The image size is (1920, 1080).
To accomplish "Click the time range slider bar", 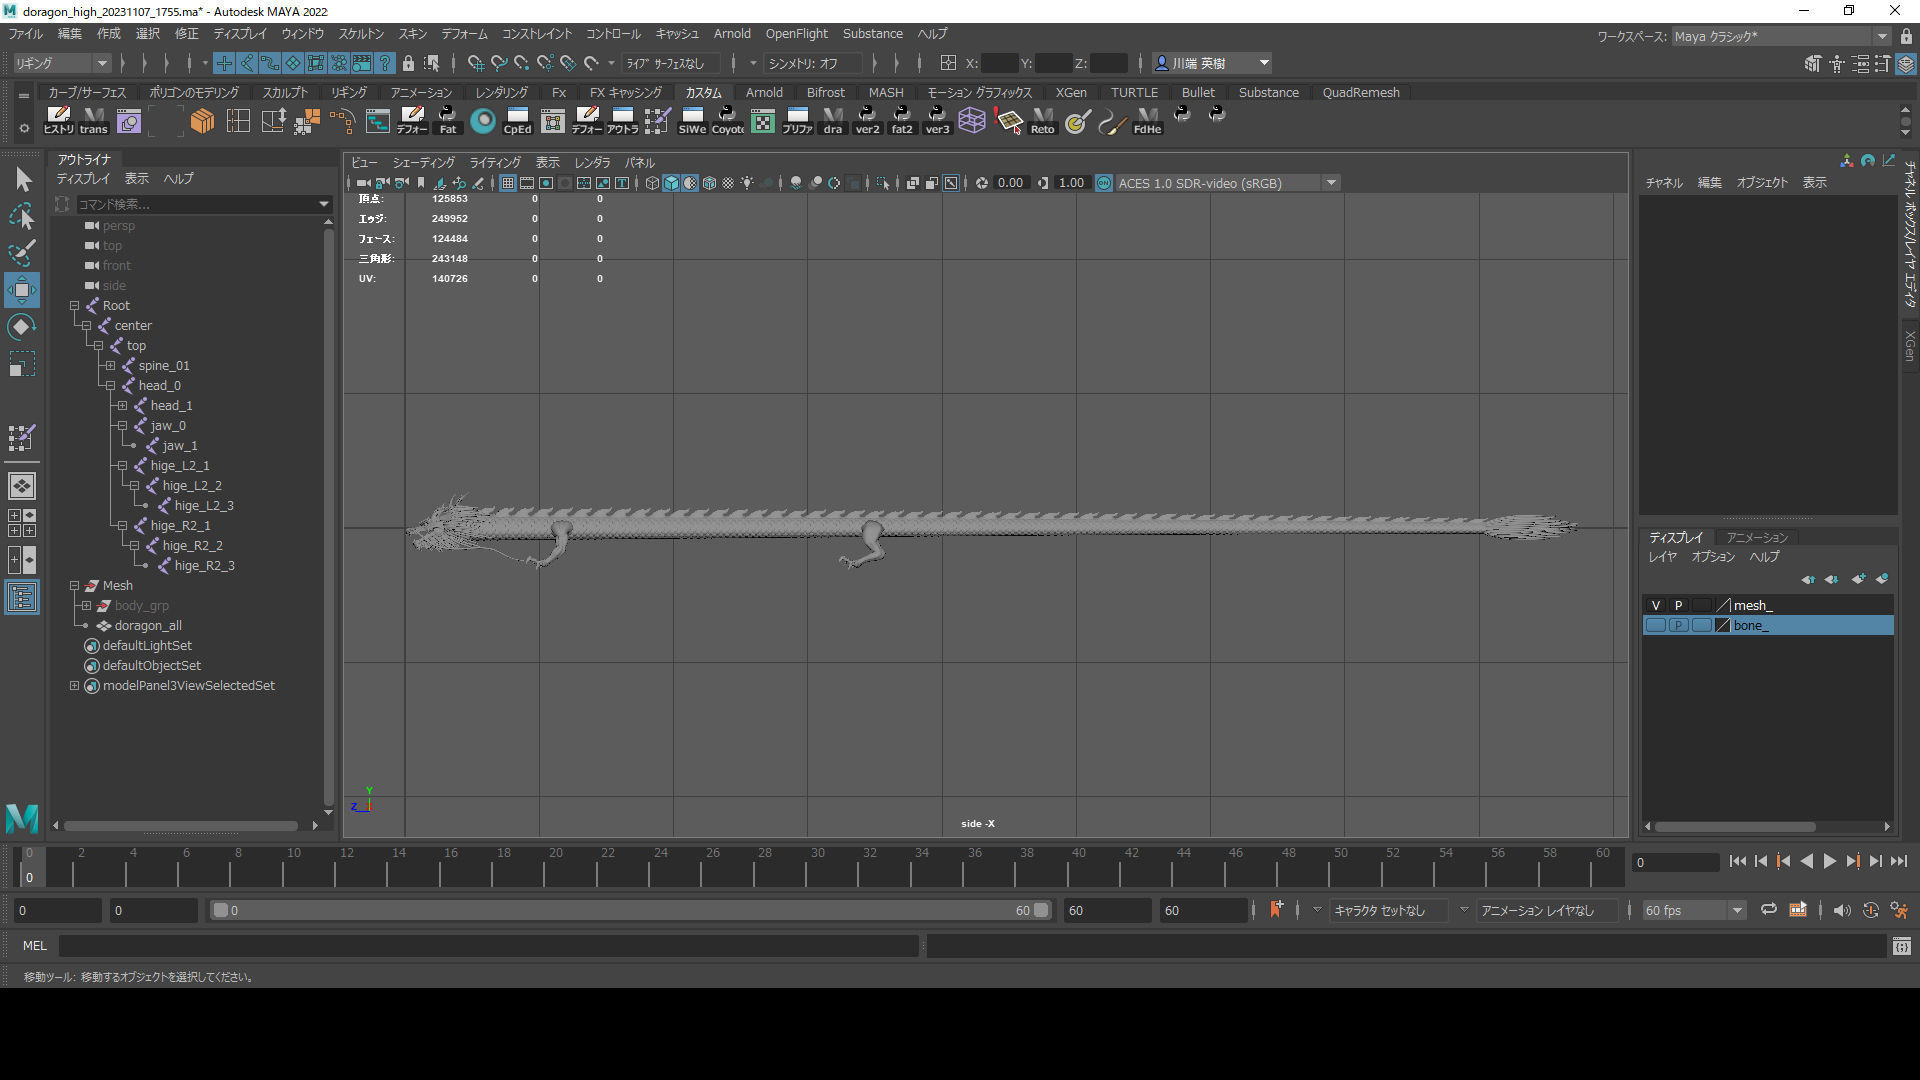I will (631, 911).
